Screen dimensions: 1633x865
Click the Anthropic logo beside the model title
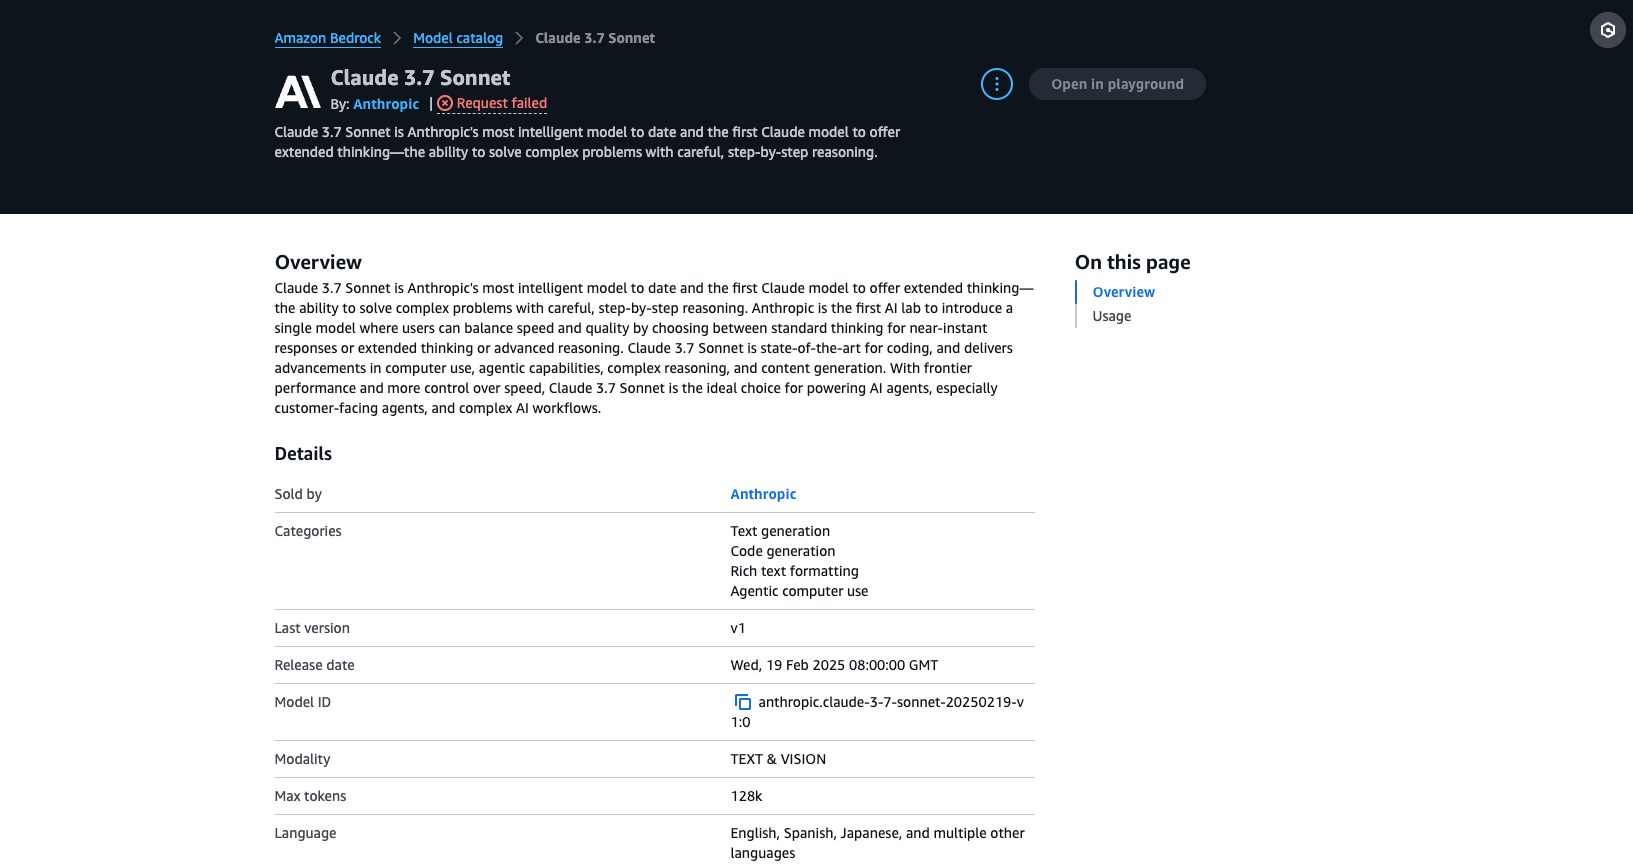pos(298,92)
